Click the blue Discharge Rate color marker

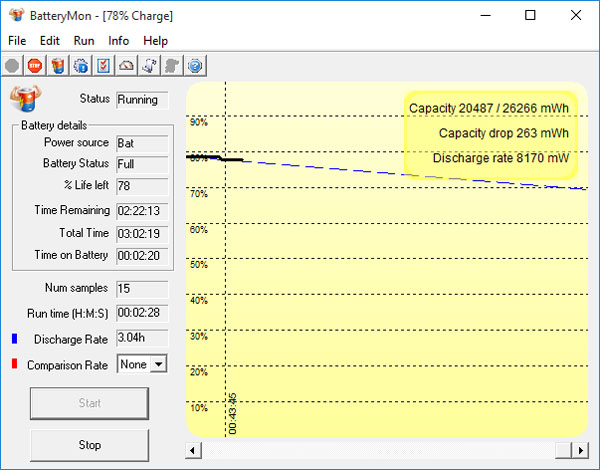pyautogui.click(x=15, y=339)
